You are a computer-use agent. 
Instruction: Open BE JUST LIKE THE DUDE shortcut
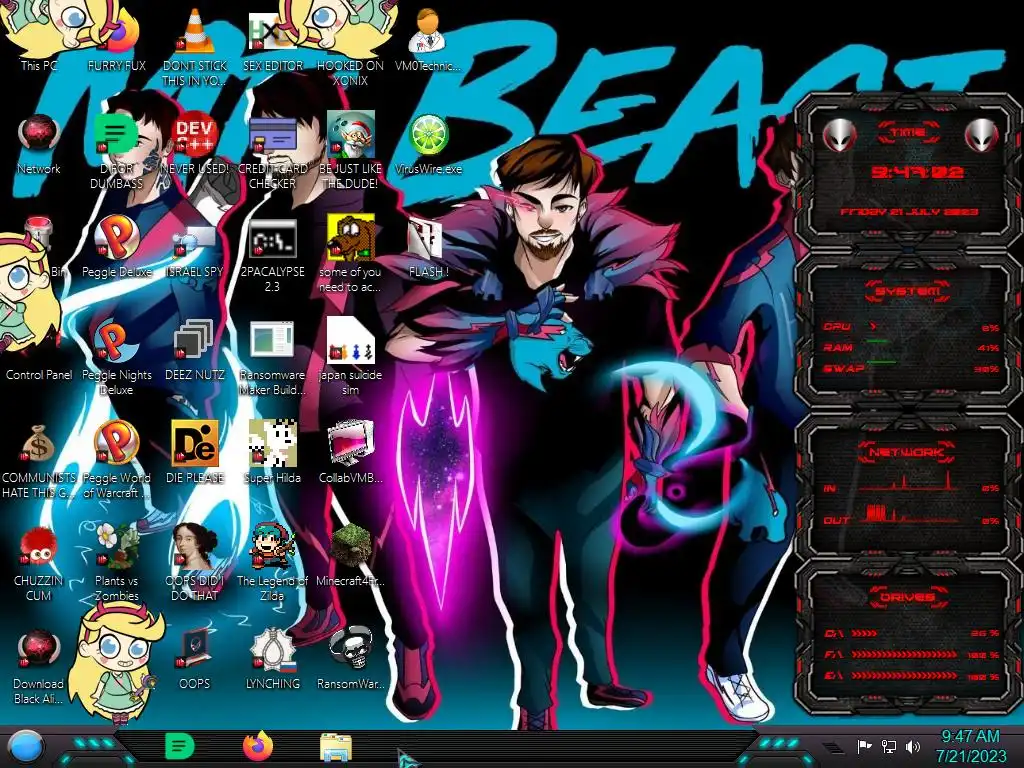click(x=350, y=152)
